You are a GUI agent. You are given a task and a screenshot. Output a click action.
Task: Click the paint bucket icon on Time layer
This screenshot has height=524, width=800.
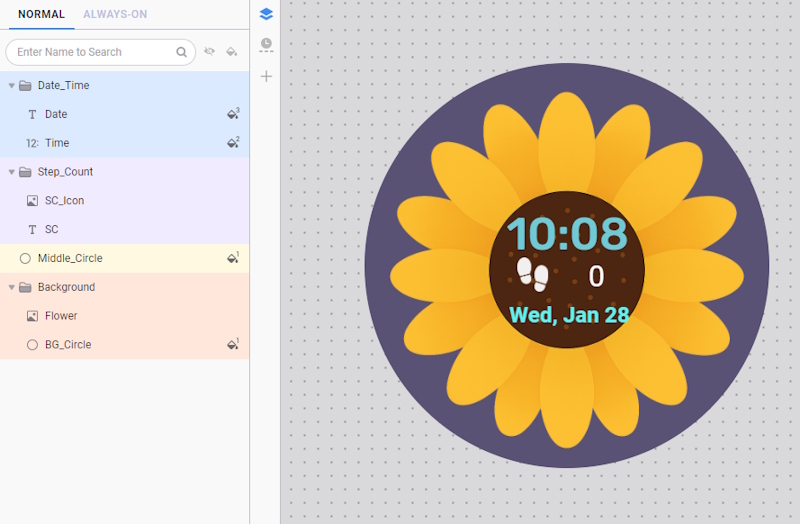point(232,143)
